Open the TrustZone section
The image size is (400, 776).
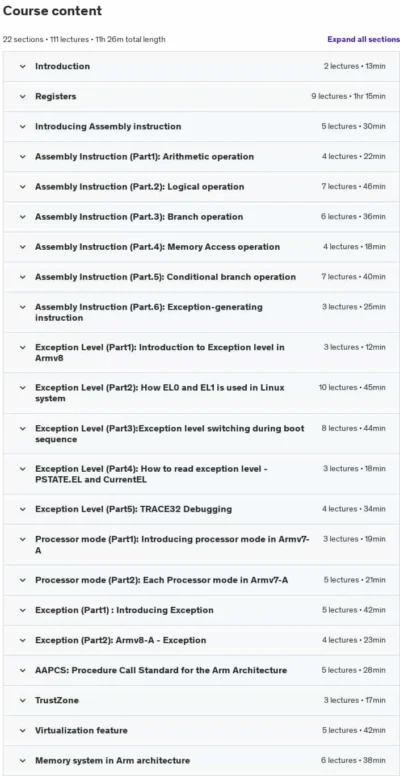pos(201,700)
